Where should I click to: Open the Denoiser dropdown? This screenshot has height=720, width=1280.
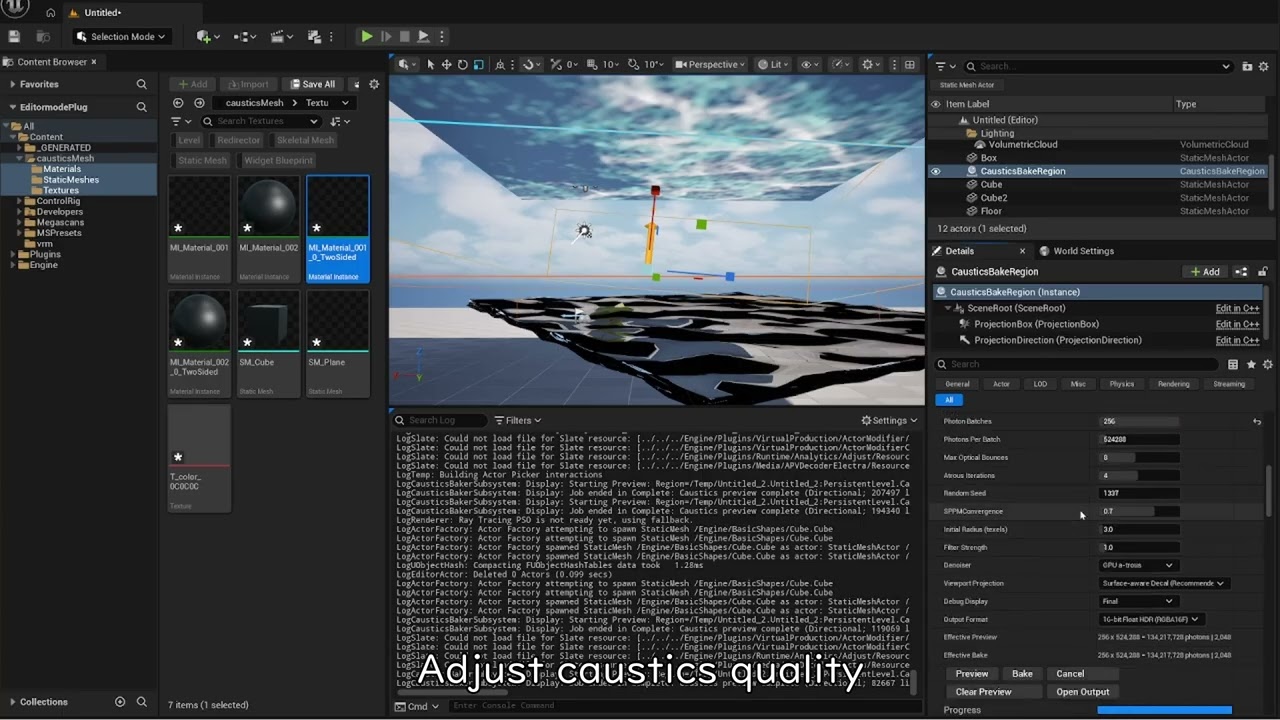point(1138,566)
